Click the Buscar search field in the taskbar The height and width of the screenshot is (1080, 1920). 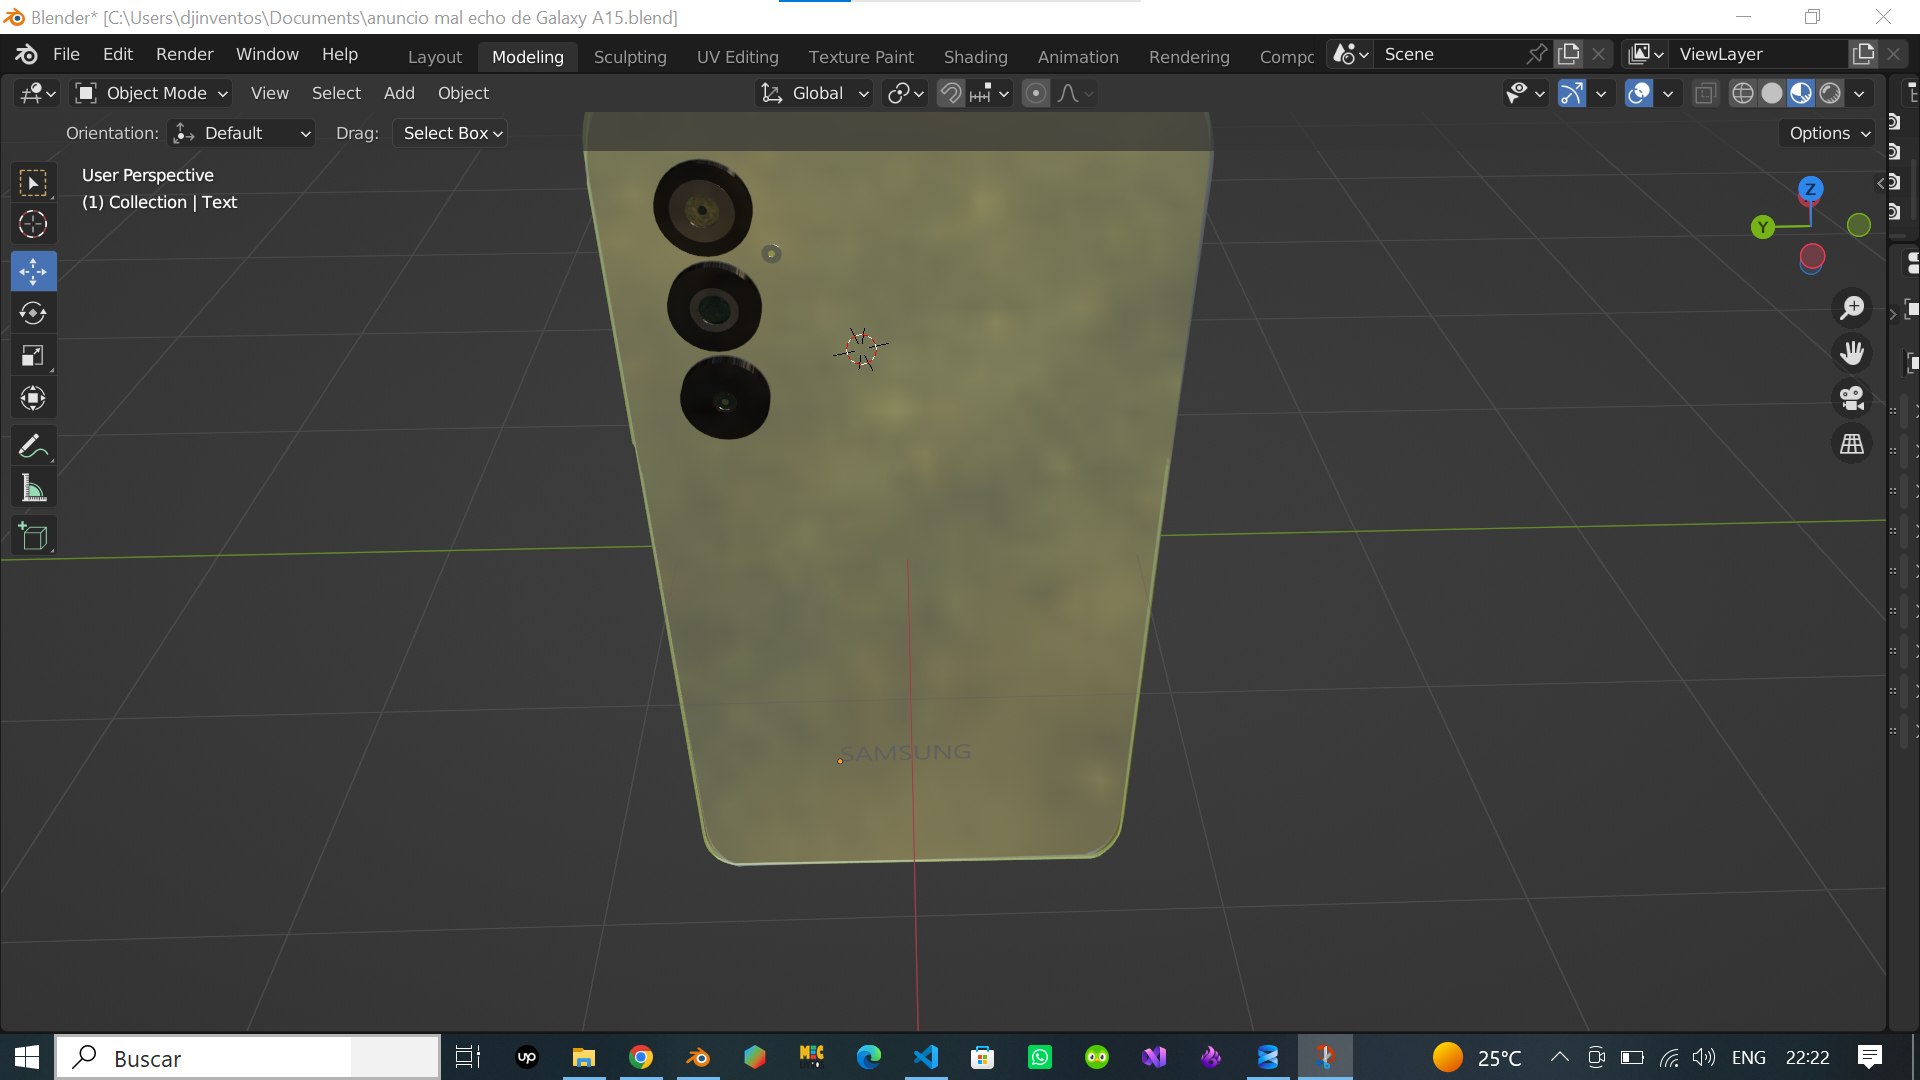point(247,1058)
